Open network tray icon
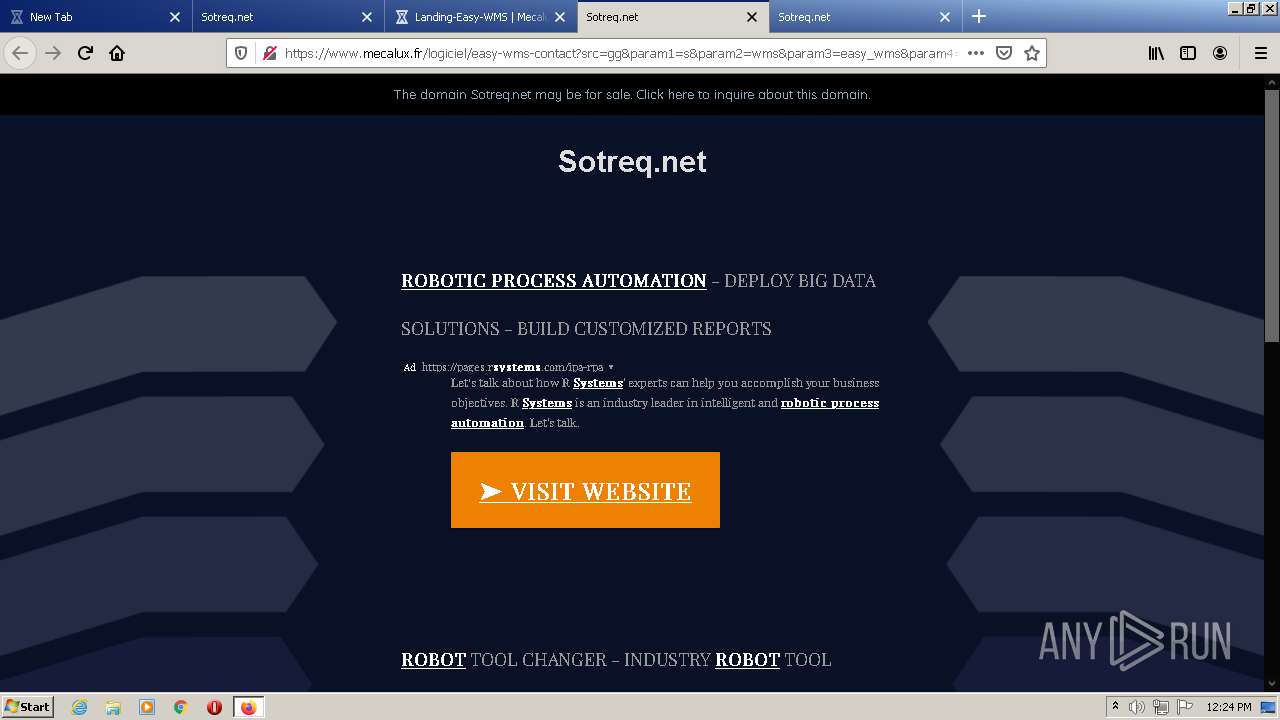 [x=1160, y=707]
